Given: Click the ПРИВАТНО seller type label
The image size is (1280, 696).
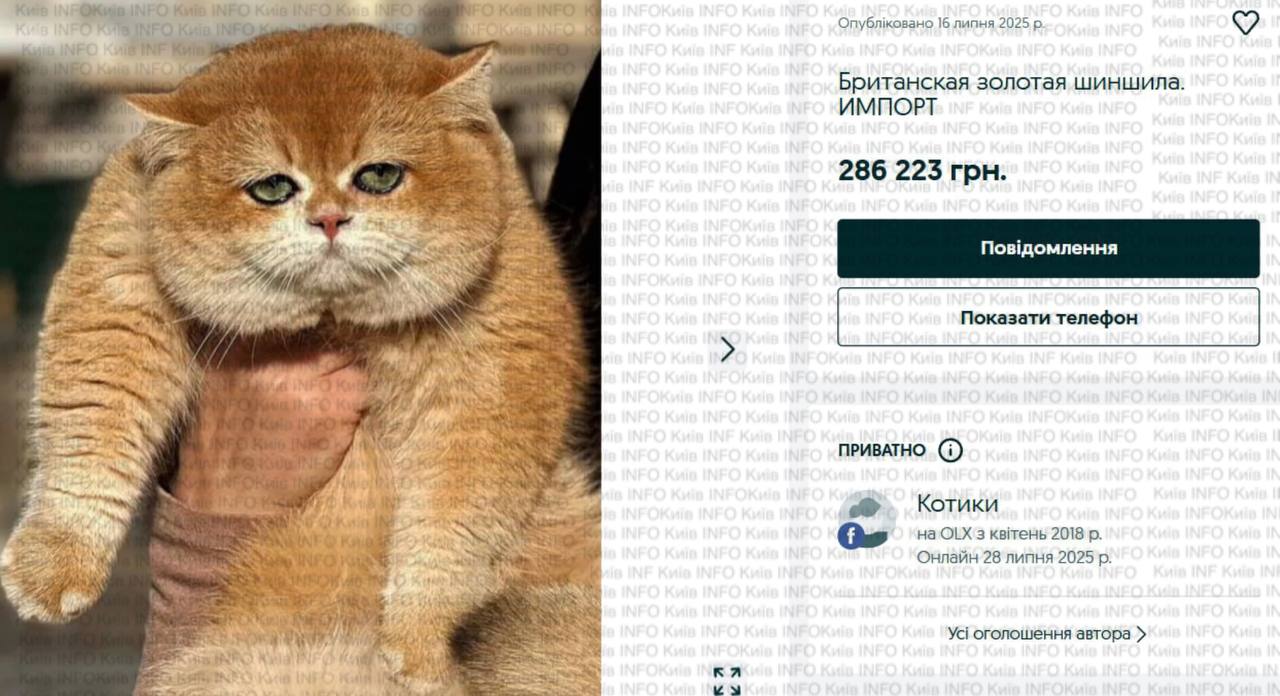Looking at the screenshot, I should tap(882, 450).
